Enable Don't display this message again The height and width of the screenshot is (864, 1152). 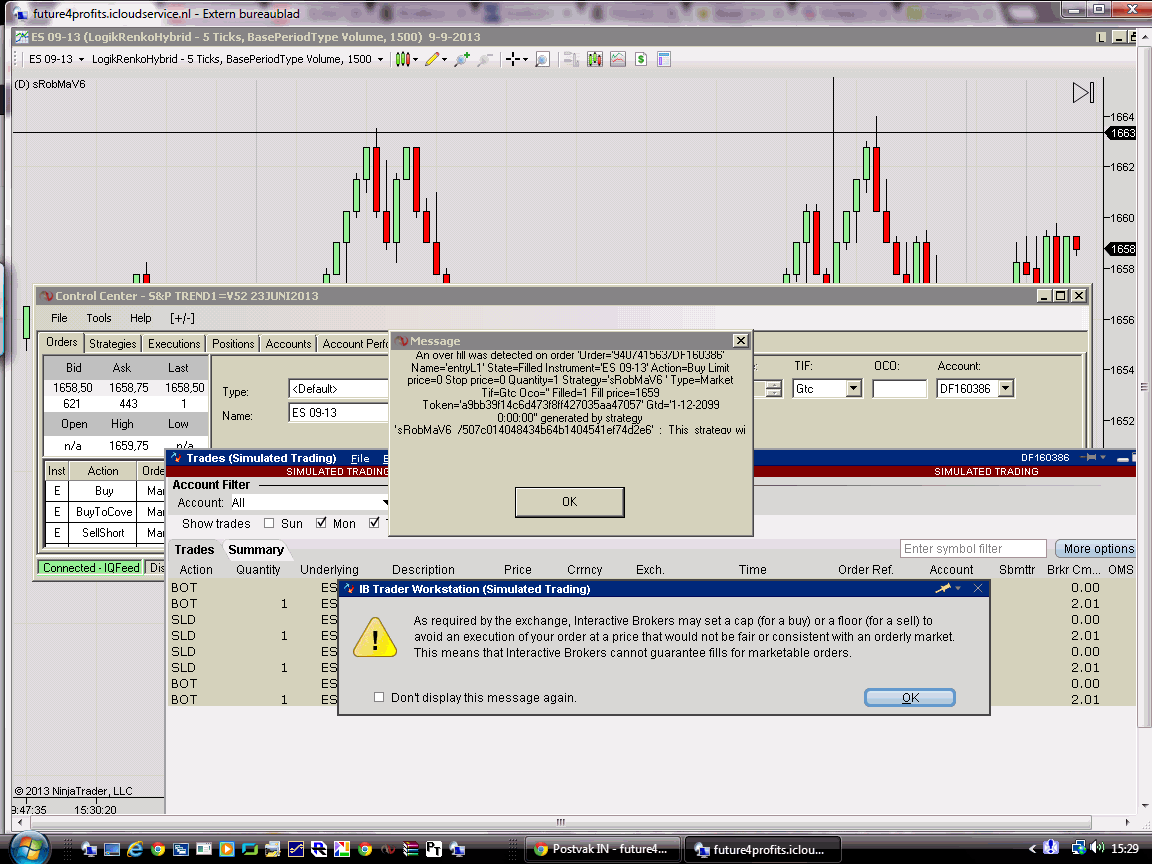point(379,697)
